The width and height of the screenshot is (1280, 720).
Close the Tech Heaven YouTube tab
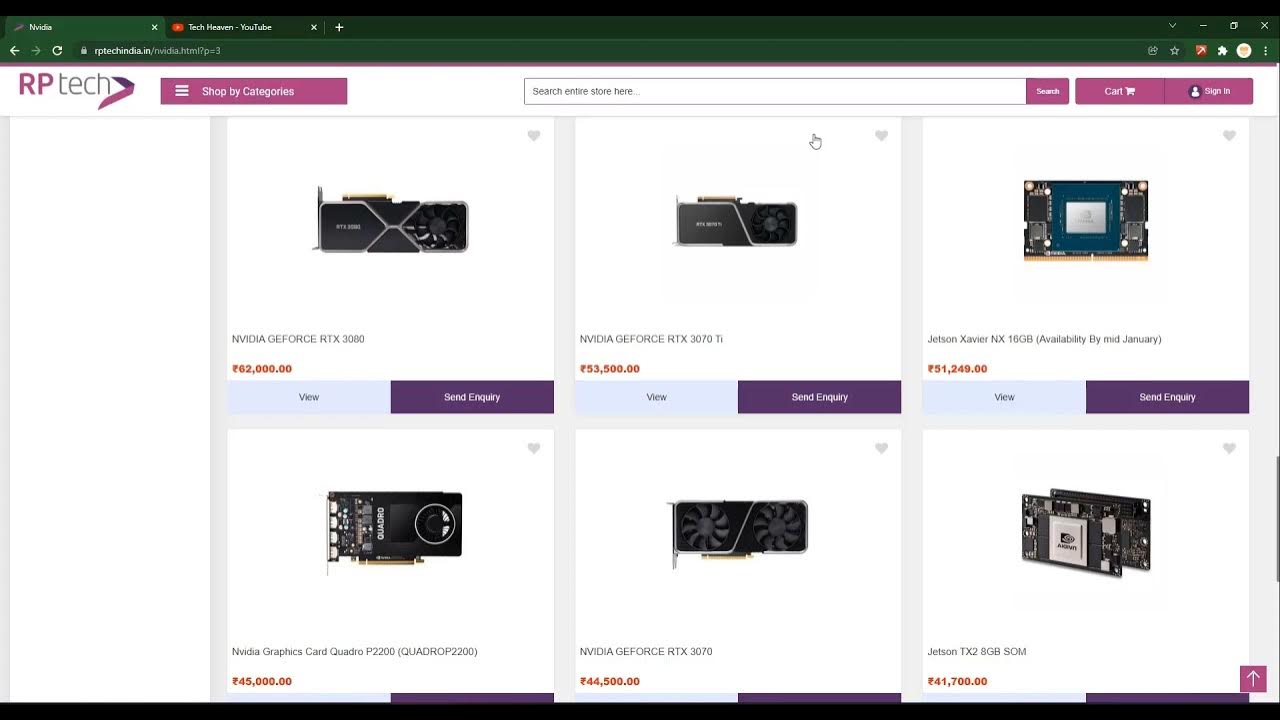click(314, 27)
